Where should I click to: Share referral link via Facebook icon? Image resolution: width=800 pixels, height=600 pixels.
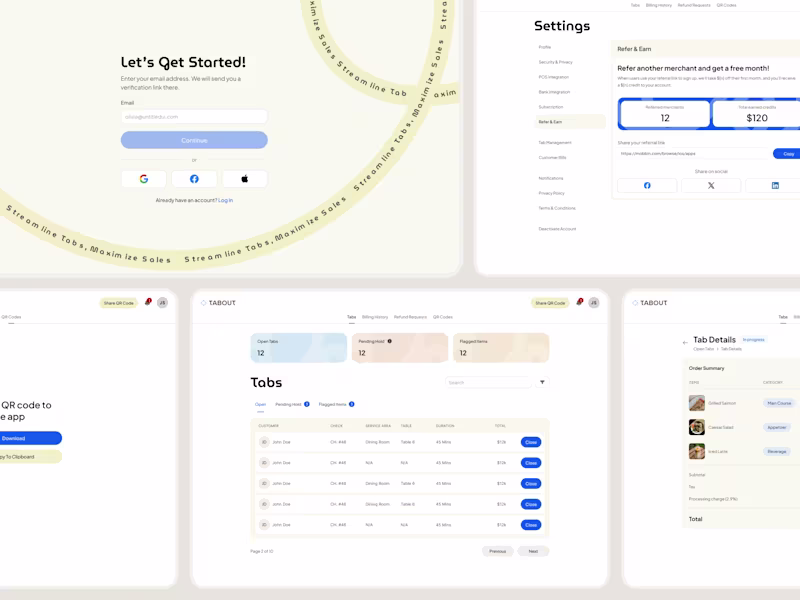pyautogui.click(x=647, y=186)
